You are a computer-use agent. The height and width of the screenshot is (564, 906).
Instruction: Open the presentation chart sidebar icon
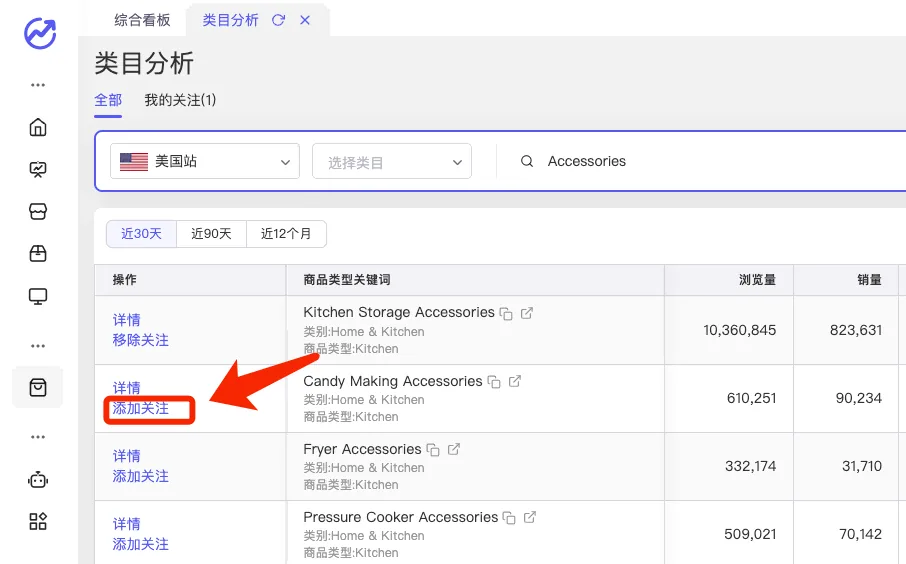click(x=38, y=169)
